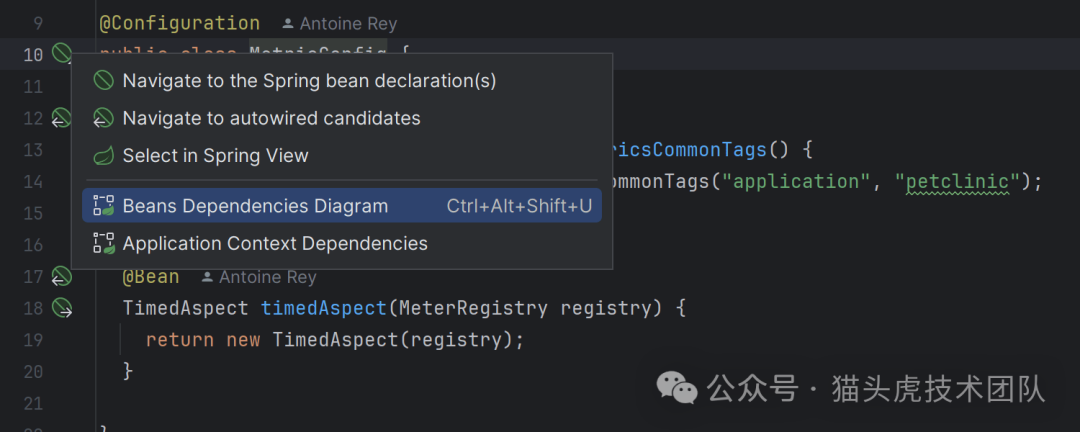Click the autowired gutter icon on line 12
Image resolution: width=1080 pixels, height=432 pixels.
62,118
